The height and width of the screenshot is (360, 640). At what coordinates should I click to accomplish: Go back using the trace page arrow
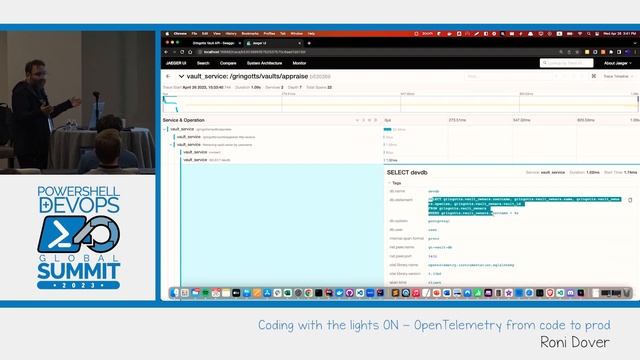[168, 76]
